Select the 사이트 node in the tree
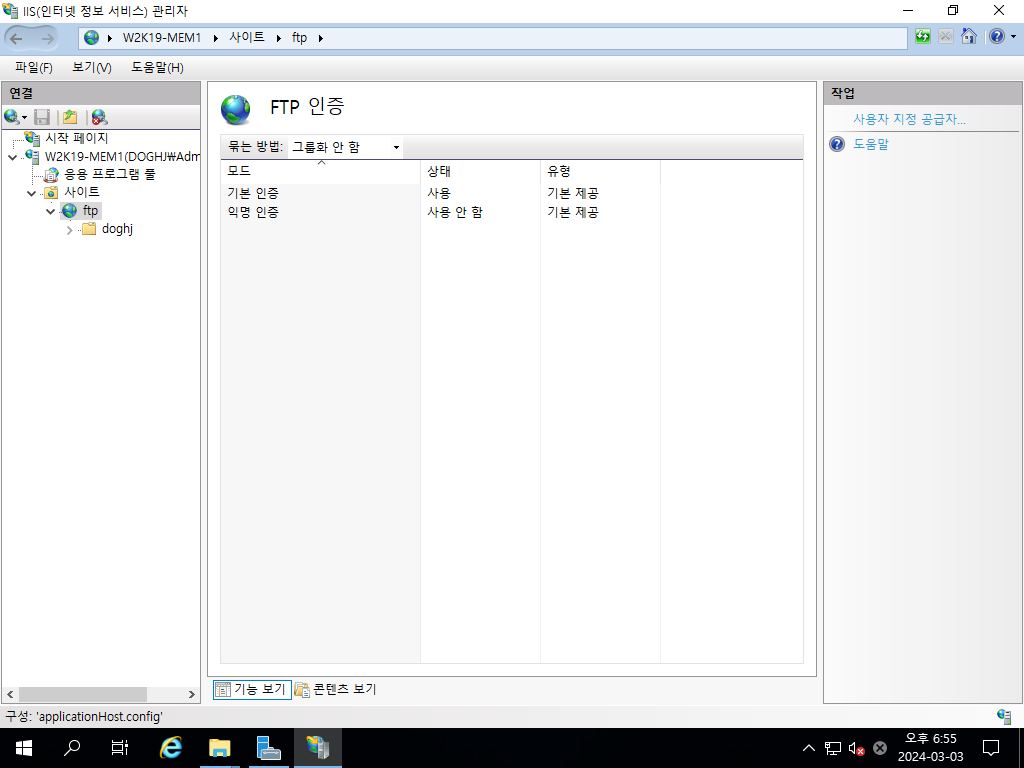 coord(82,192)
